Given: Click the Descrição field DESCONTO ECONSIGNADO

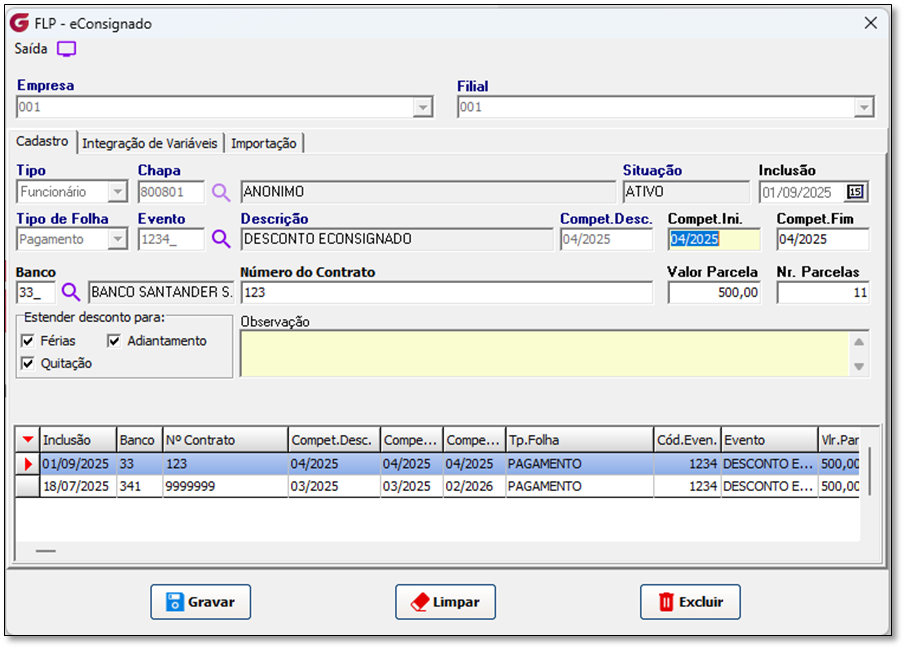Looking at the screenshot, I should click(397, 239).
